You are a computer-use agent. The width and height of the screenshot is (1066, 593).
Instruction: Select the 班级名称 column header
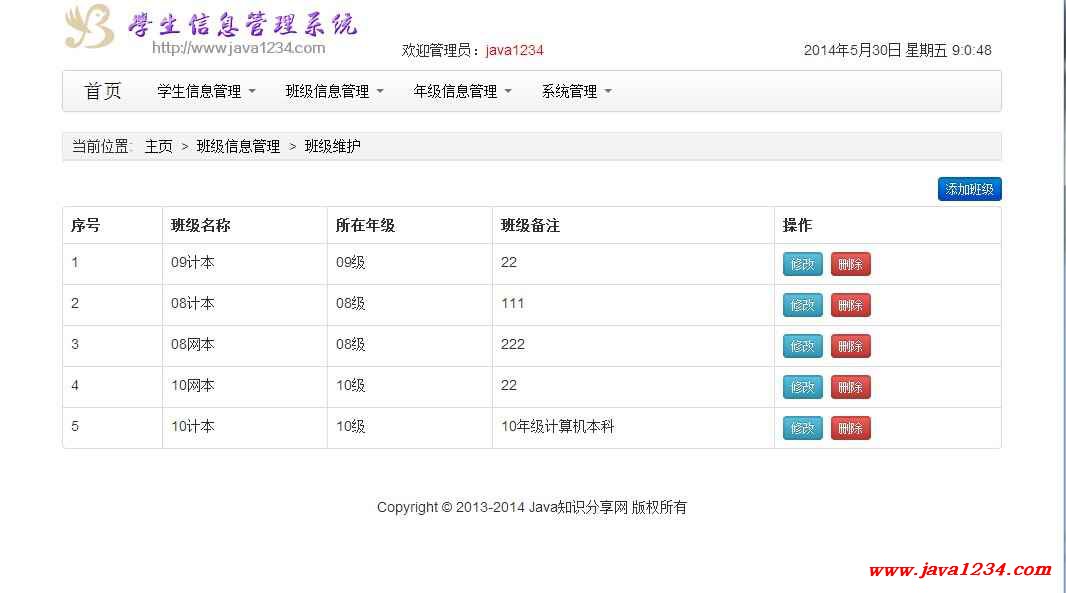(201, 225)
